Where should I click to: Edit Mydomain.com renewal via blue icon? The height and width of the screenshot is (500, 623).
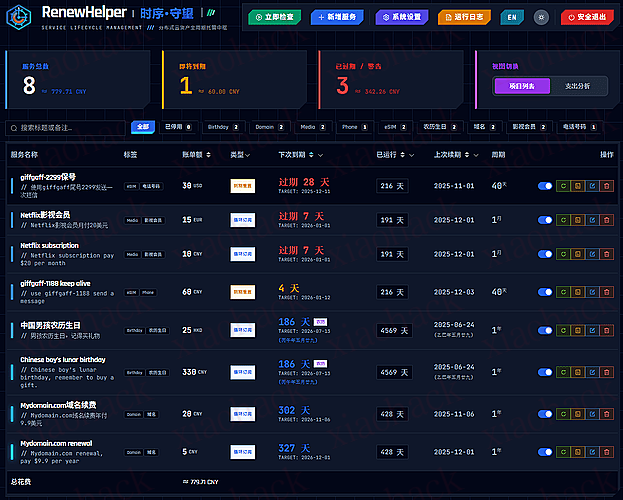click(x=592, y=452)
